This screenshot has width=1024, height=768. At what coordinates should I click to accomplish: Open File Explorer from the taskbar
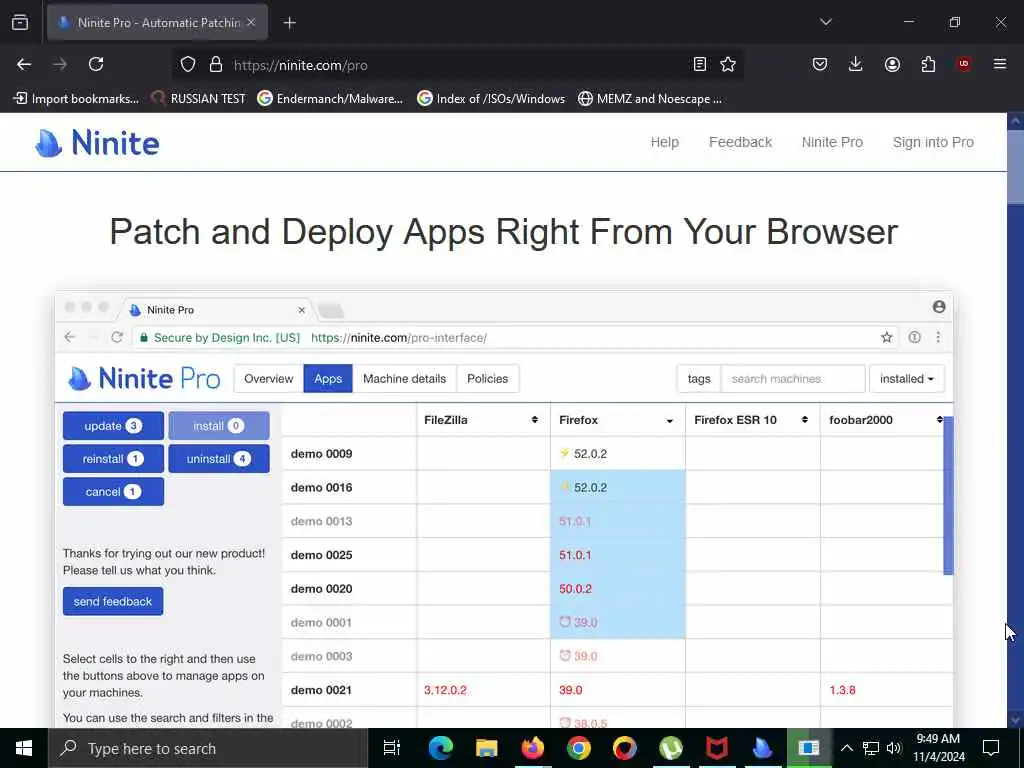coord(487,748)
